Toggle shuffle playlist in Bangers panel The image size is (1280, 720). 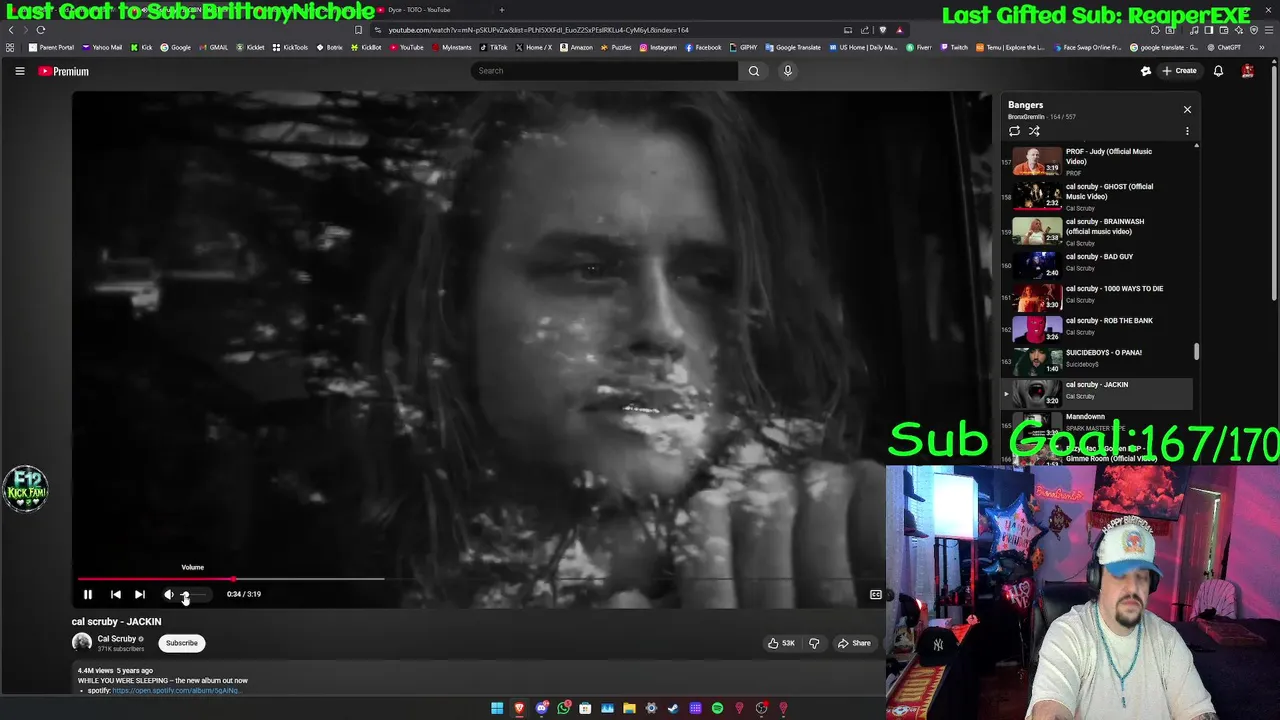1034,131
